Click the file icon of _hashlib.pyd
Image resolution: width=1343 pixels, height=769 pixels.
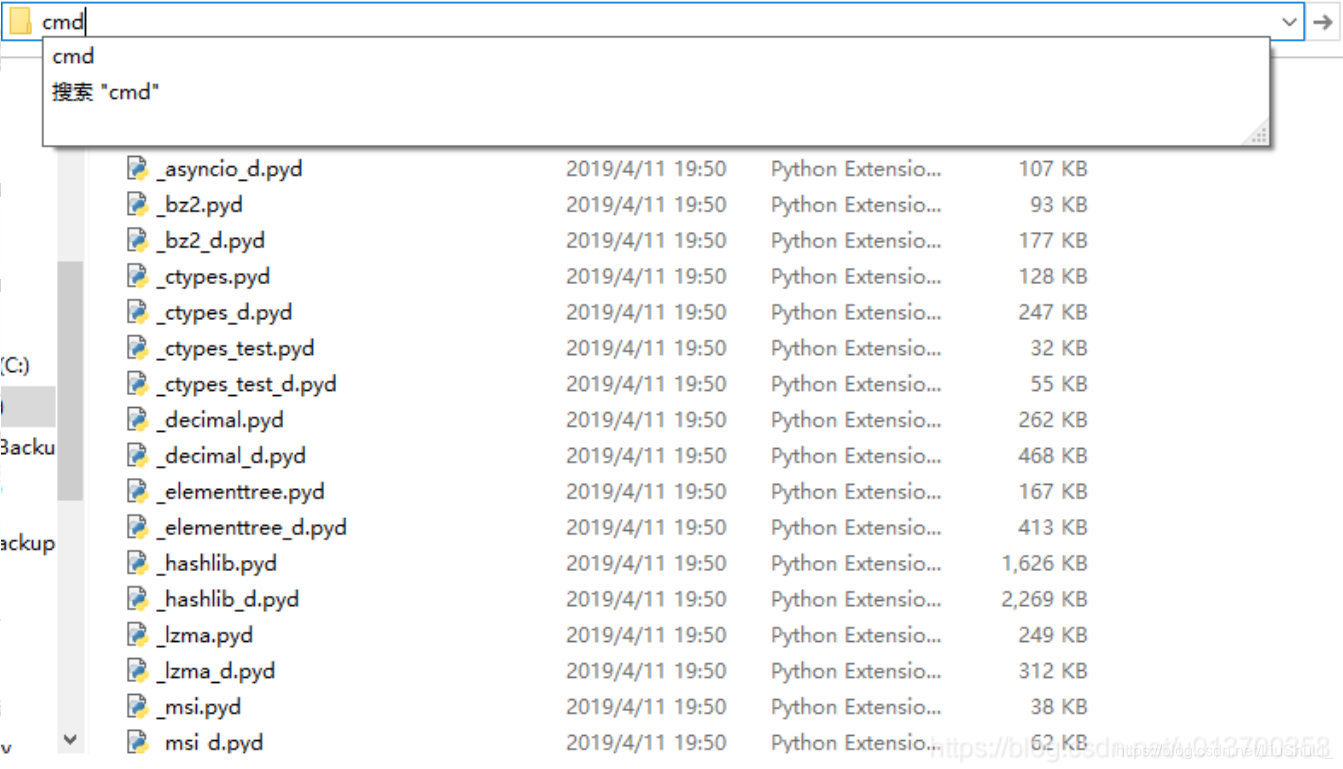click(x=138, y=564)
